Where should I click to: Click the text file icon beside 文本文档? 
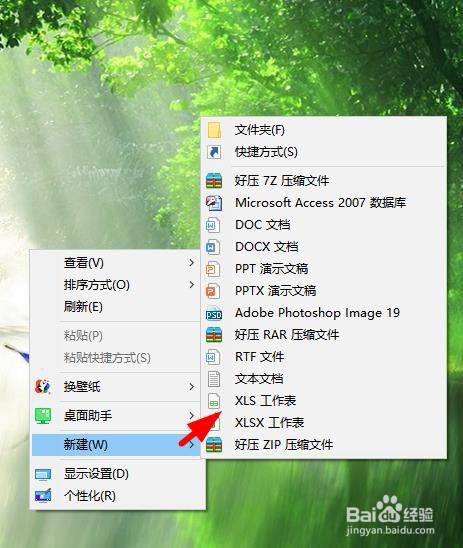[214, 379]
